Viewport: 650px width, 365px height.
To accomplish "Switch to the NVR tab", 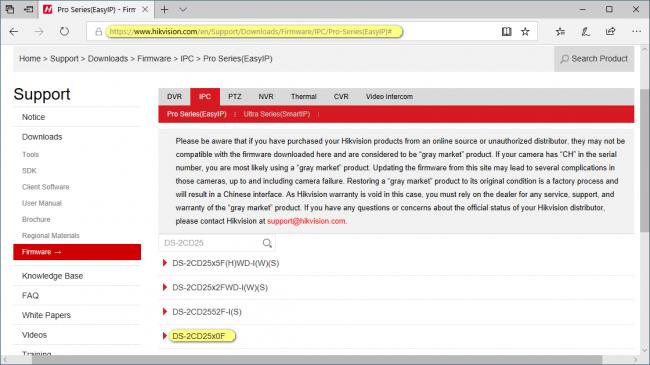I will (266, 97).
